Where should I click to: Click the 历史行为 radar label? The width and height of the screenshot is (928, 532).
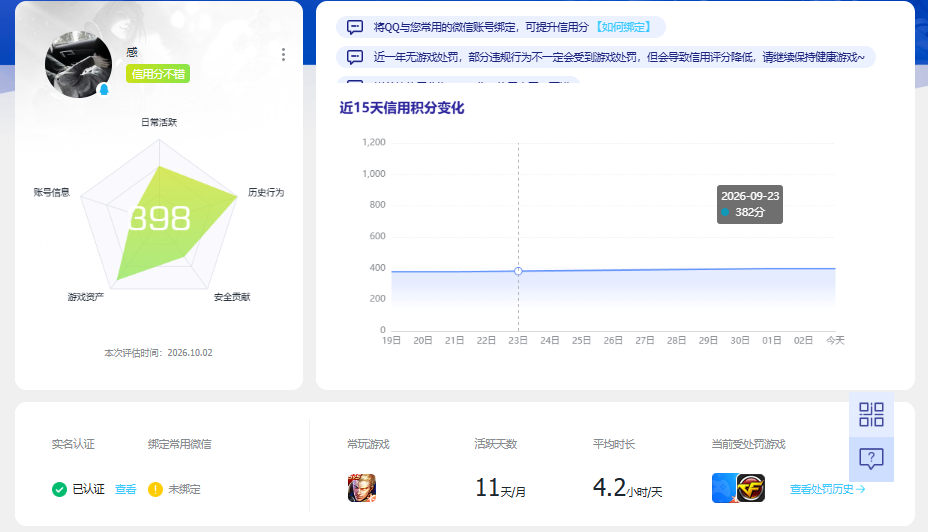(x=266, y=192)
